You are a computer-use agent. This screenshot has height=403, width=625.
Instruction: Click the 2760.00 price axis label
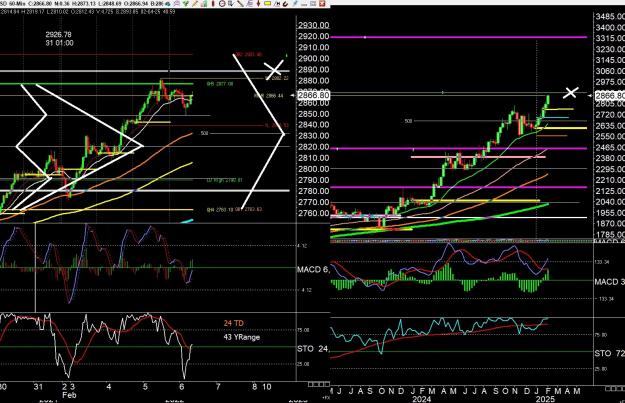coord(314,213)
